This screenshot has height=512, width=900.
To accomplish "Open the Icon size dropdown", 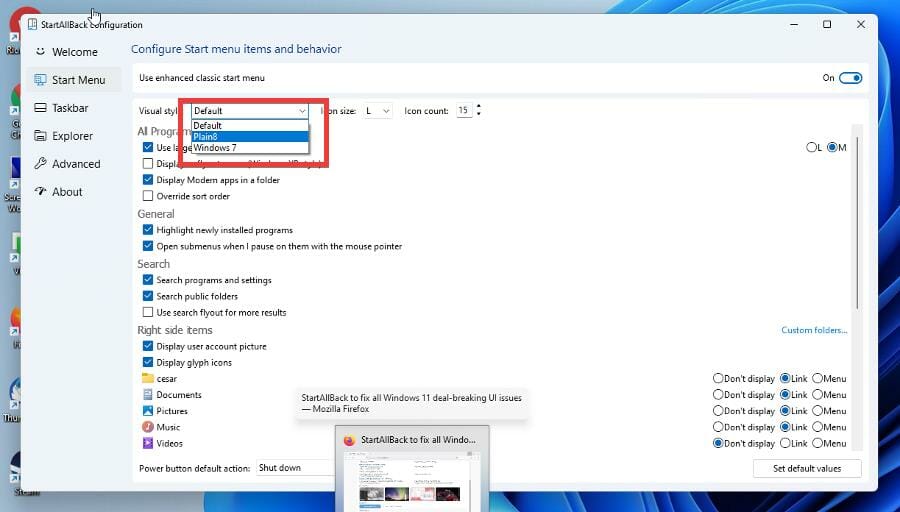I will pyautogui.click(x=377, y=111).
